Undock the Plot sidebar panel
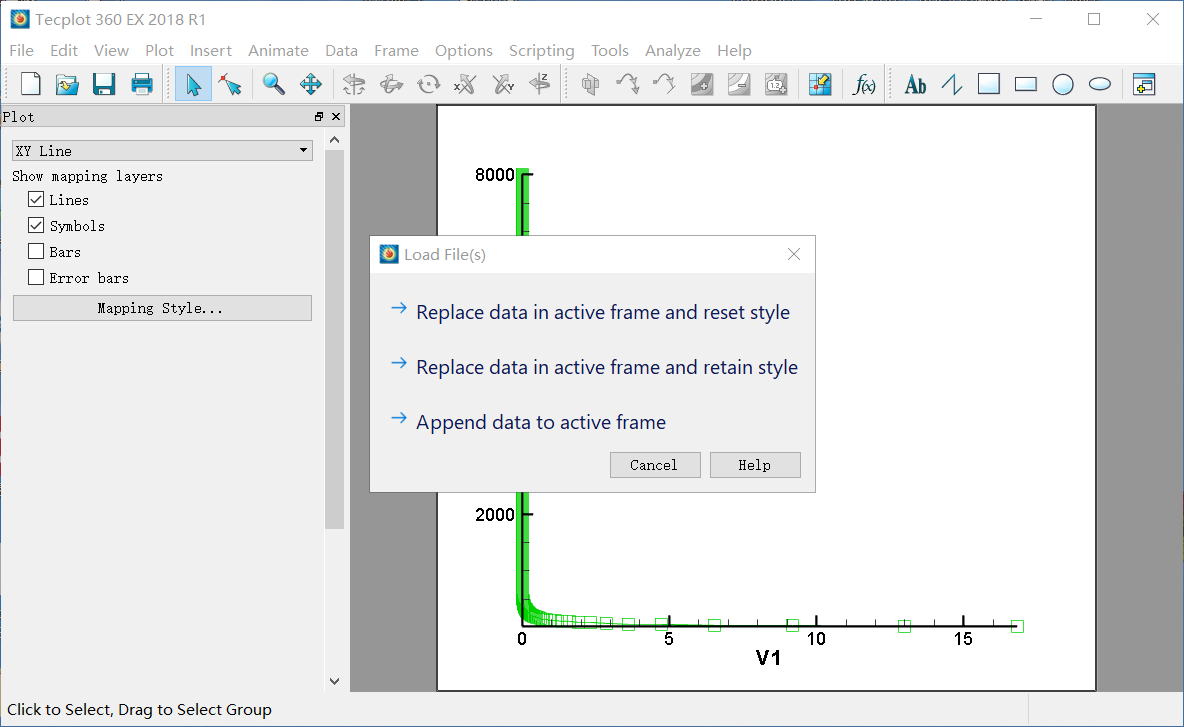The height and width of the screenshot is (727, 1184). 319,116
